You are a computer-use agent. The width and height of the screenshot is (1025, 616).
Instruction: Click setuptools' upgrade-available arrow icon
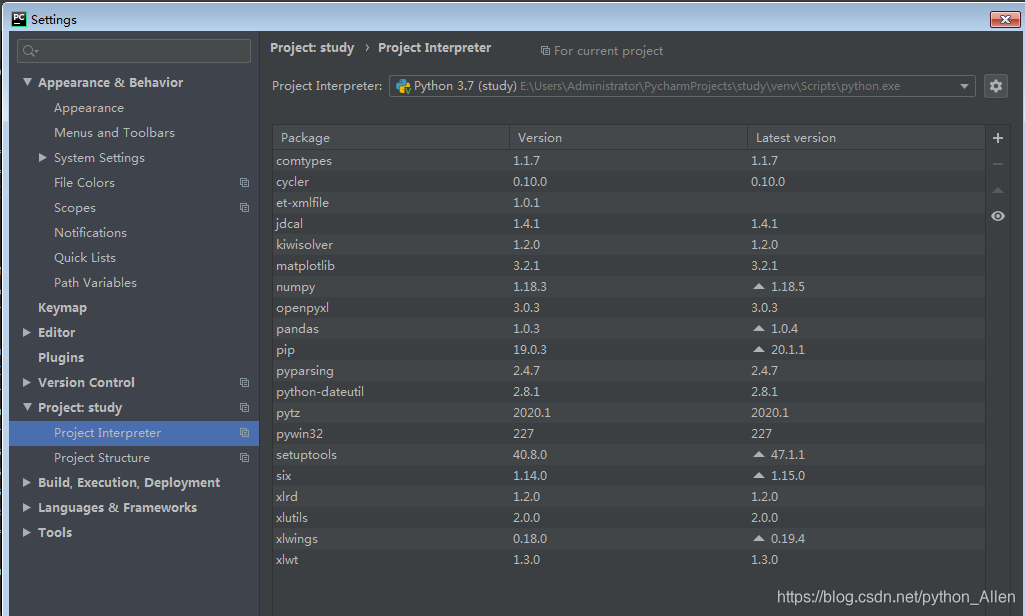pos(758,454)
